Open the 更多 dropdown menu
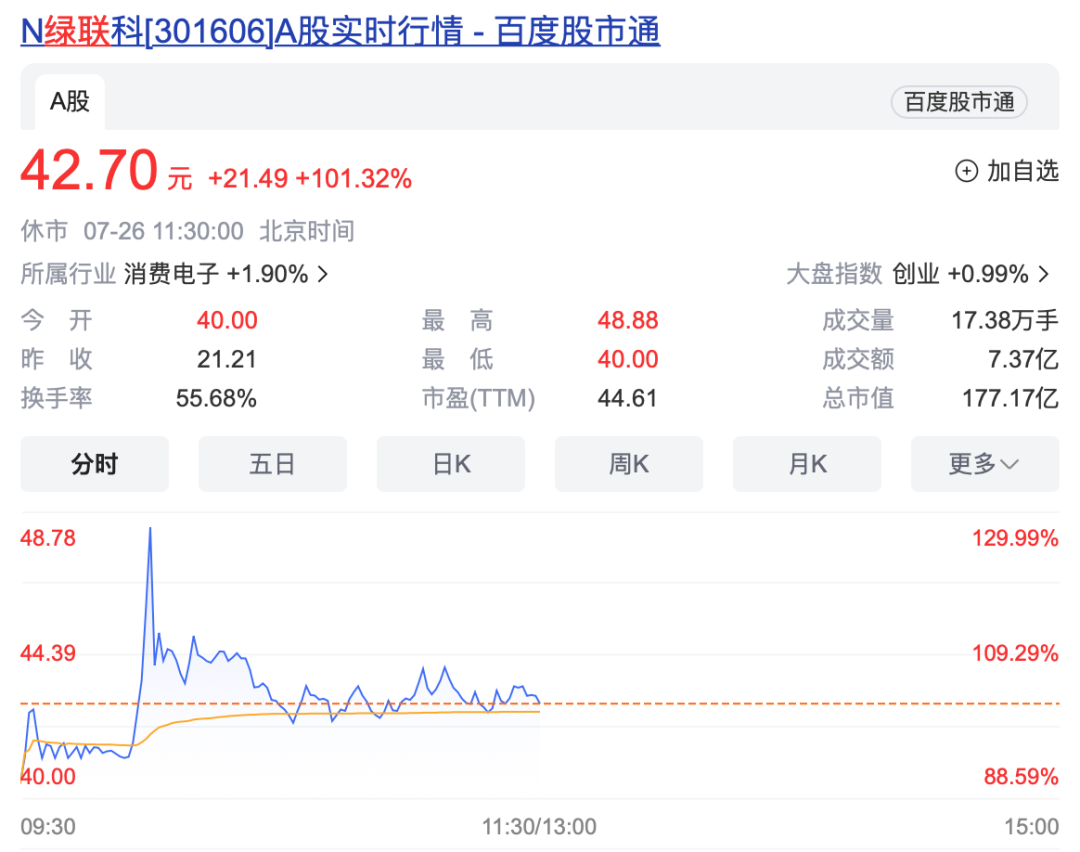The height and width of the screenshot is (852, 1080). point(984,464)
